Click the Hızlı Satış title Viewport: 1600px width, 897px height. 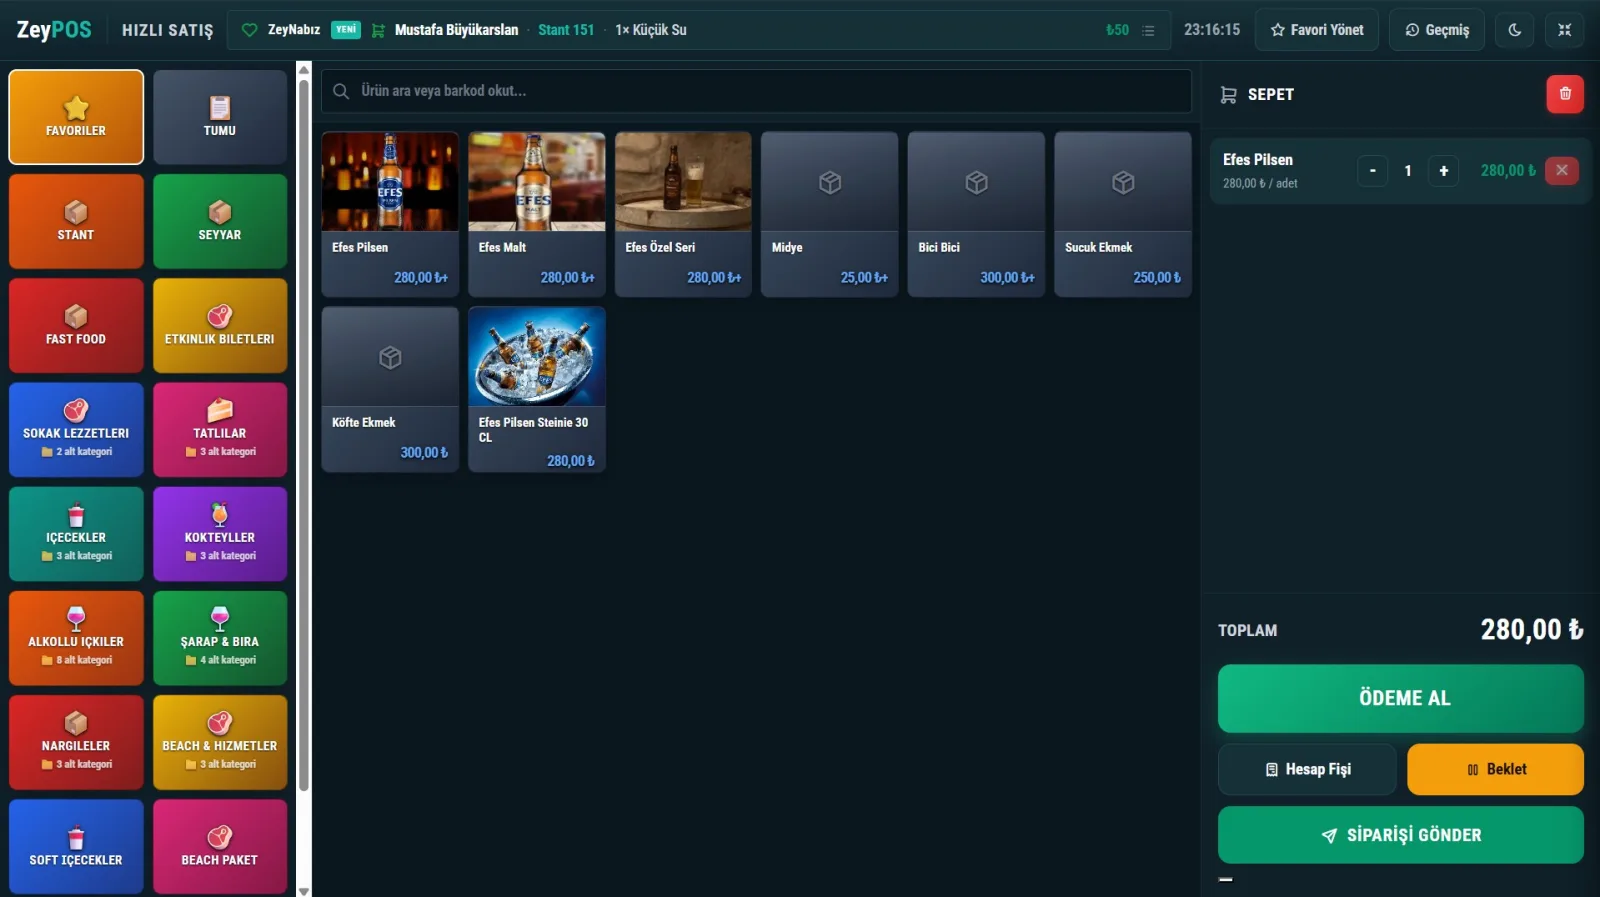coord(168,30)
